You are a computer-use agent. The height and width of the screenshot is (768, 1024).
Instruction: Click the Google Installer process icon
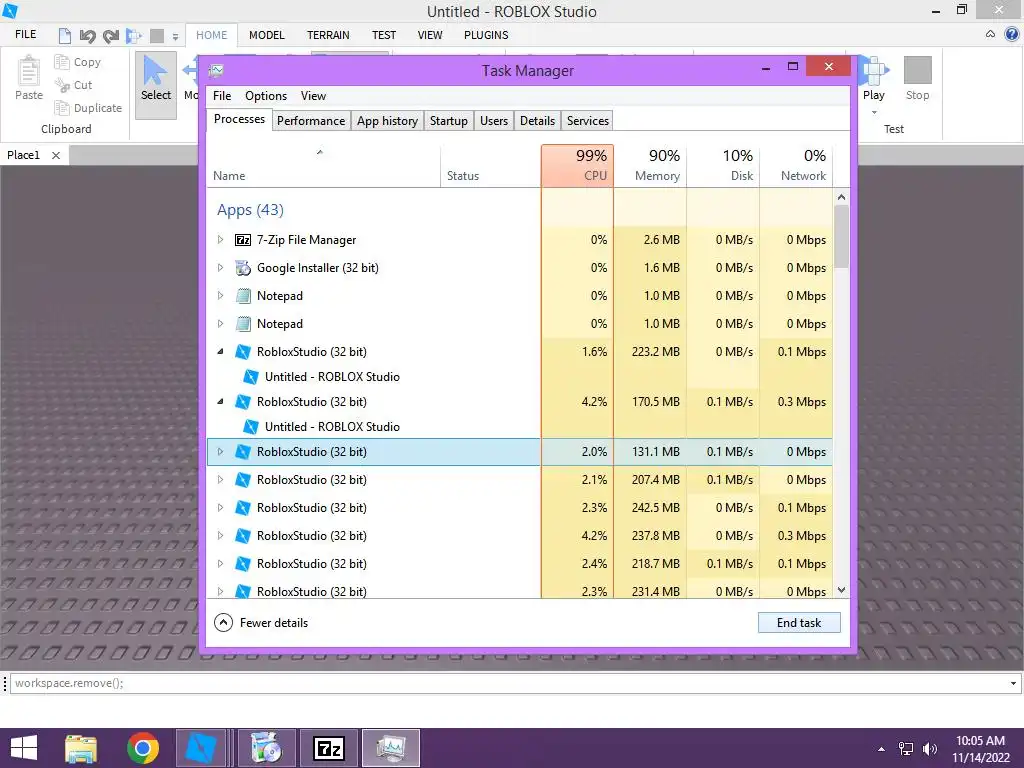click(x=243, y=268)
